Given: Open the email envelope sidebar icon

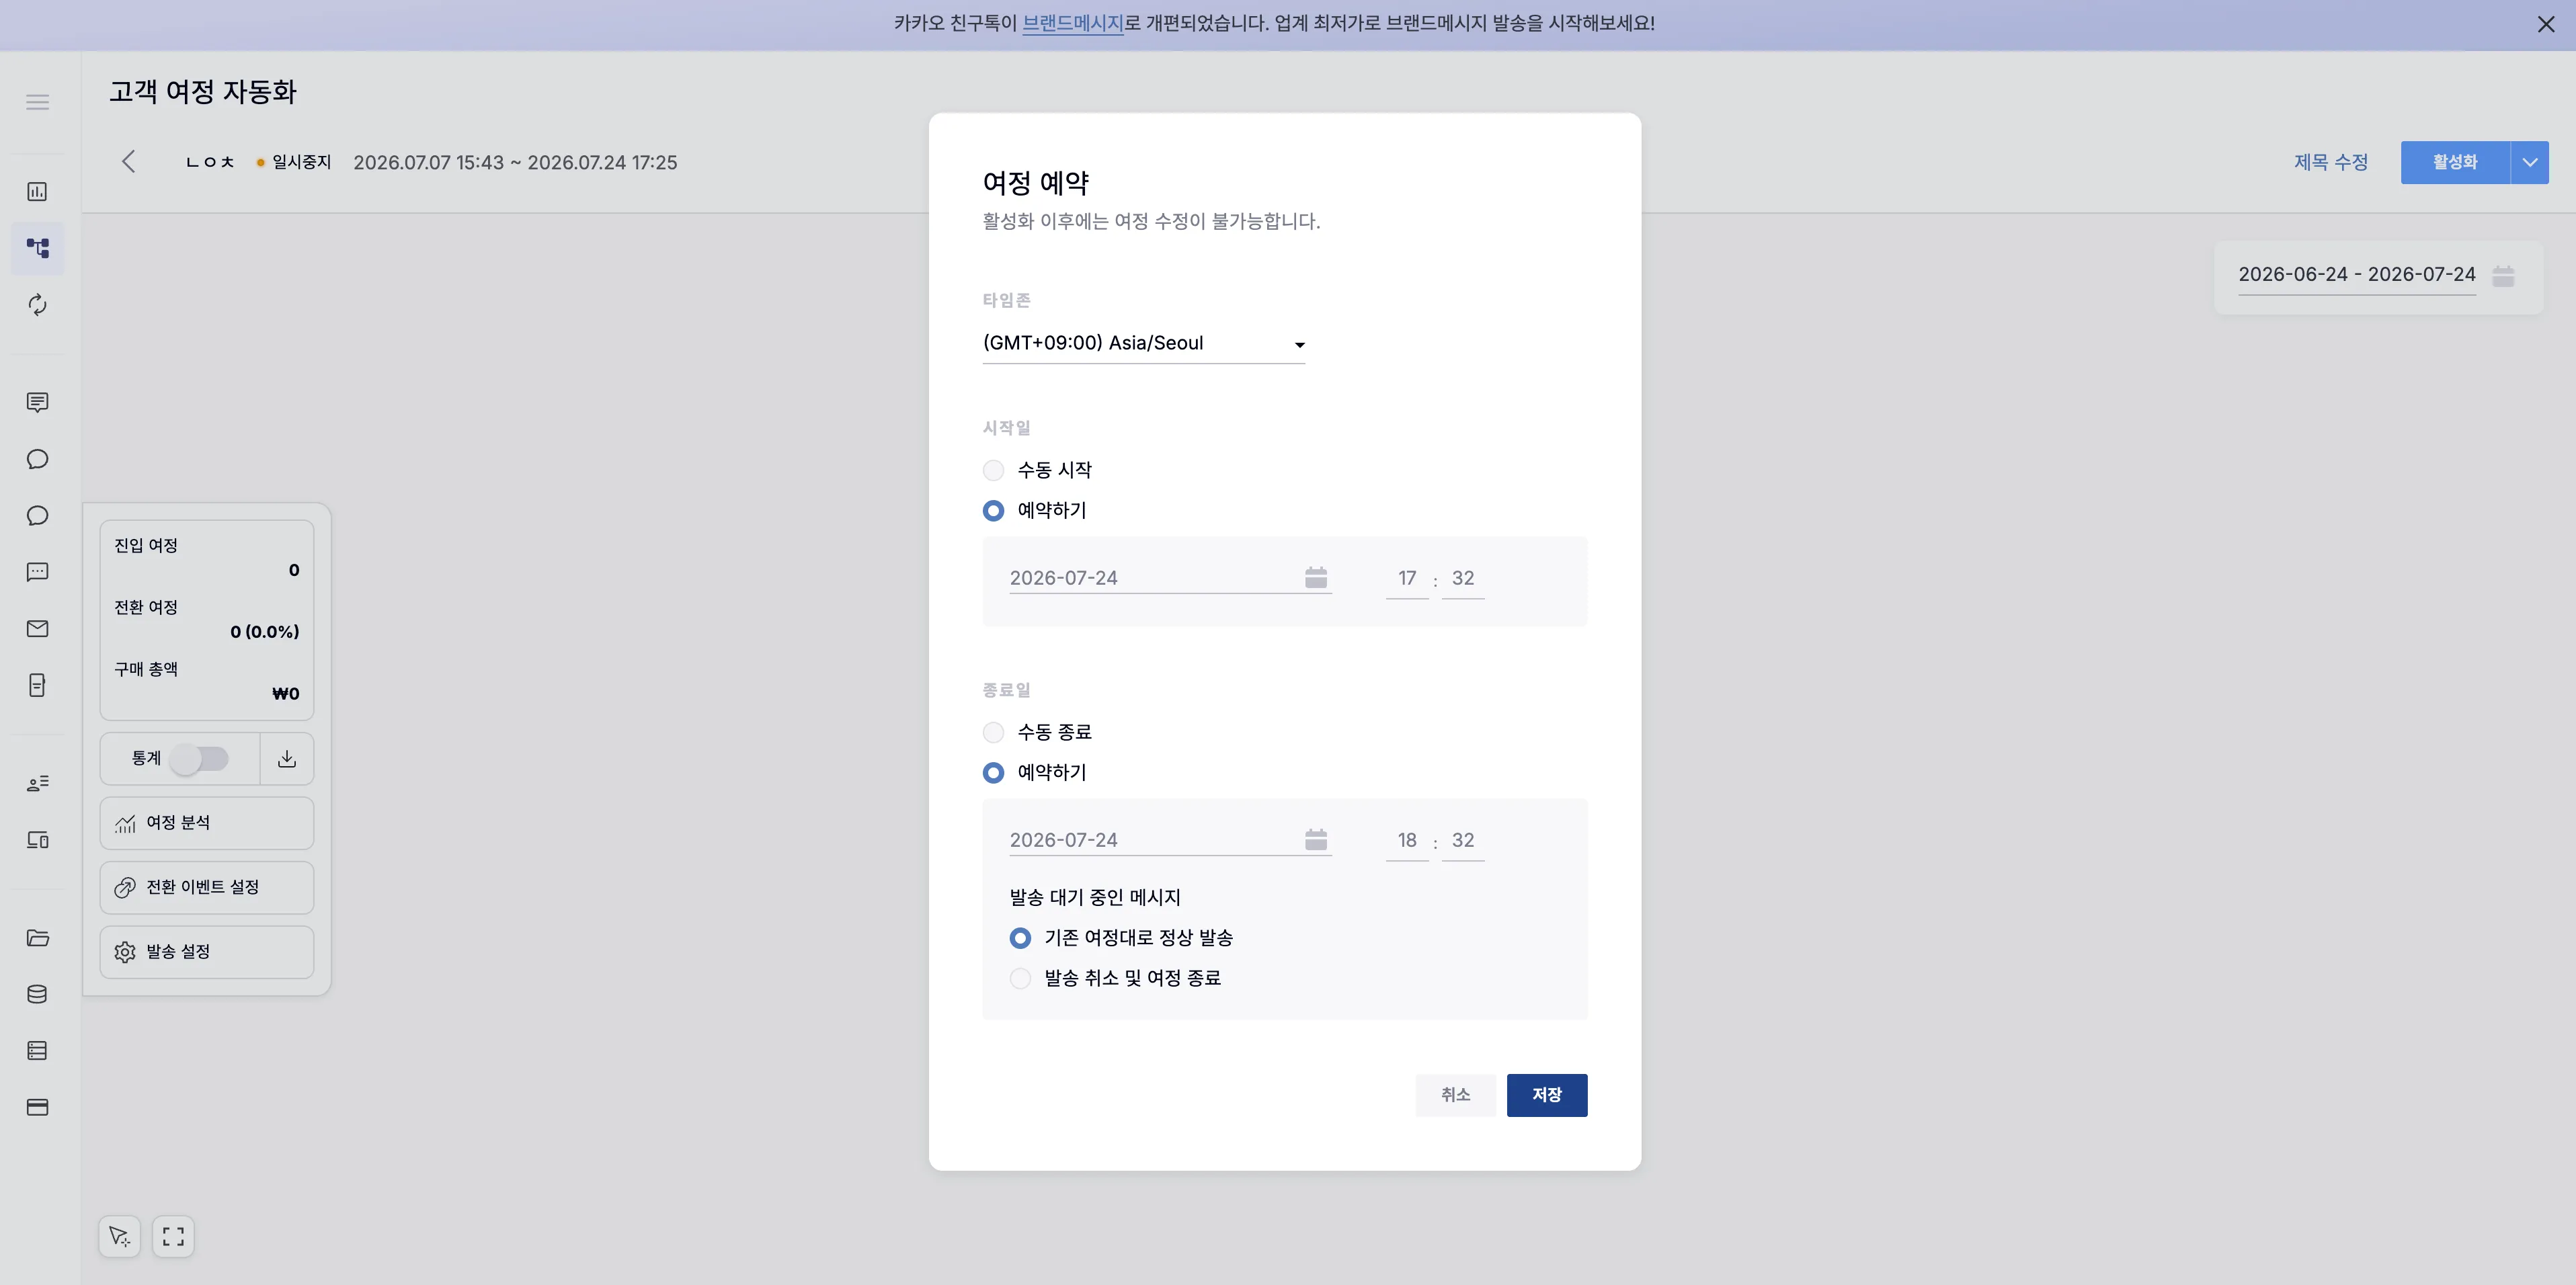Looking at the screenshot, I should (37, 629).
